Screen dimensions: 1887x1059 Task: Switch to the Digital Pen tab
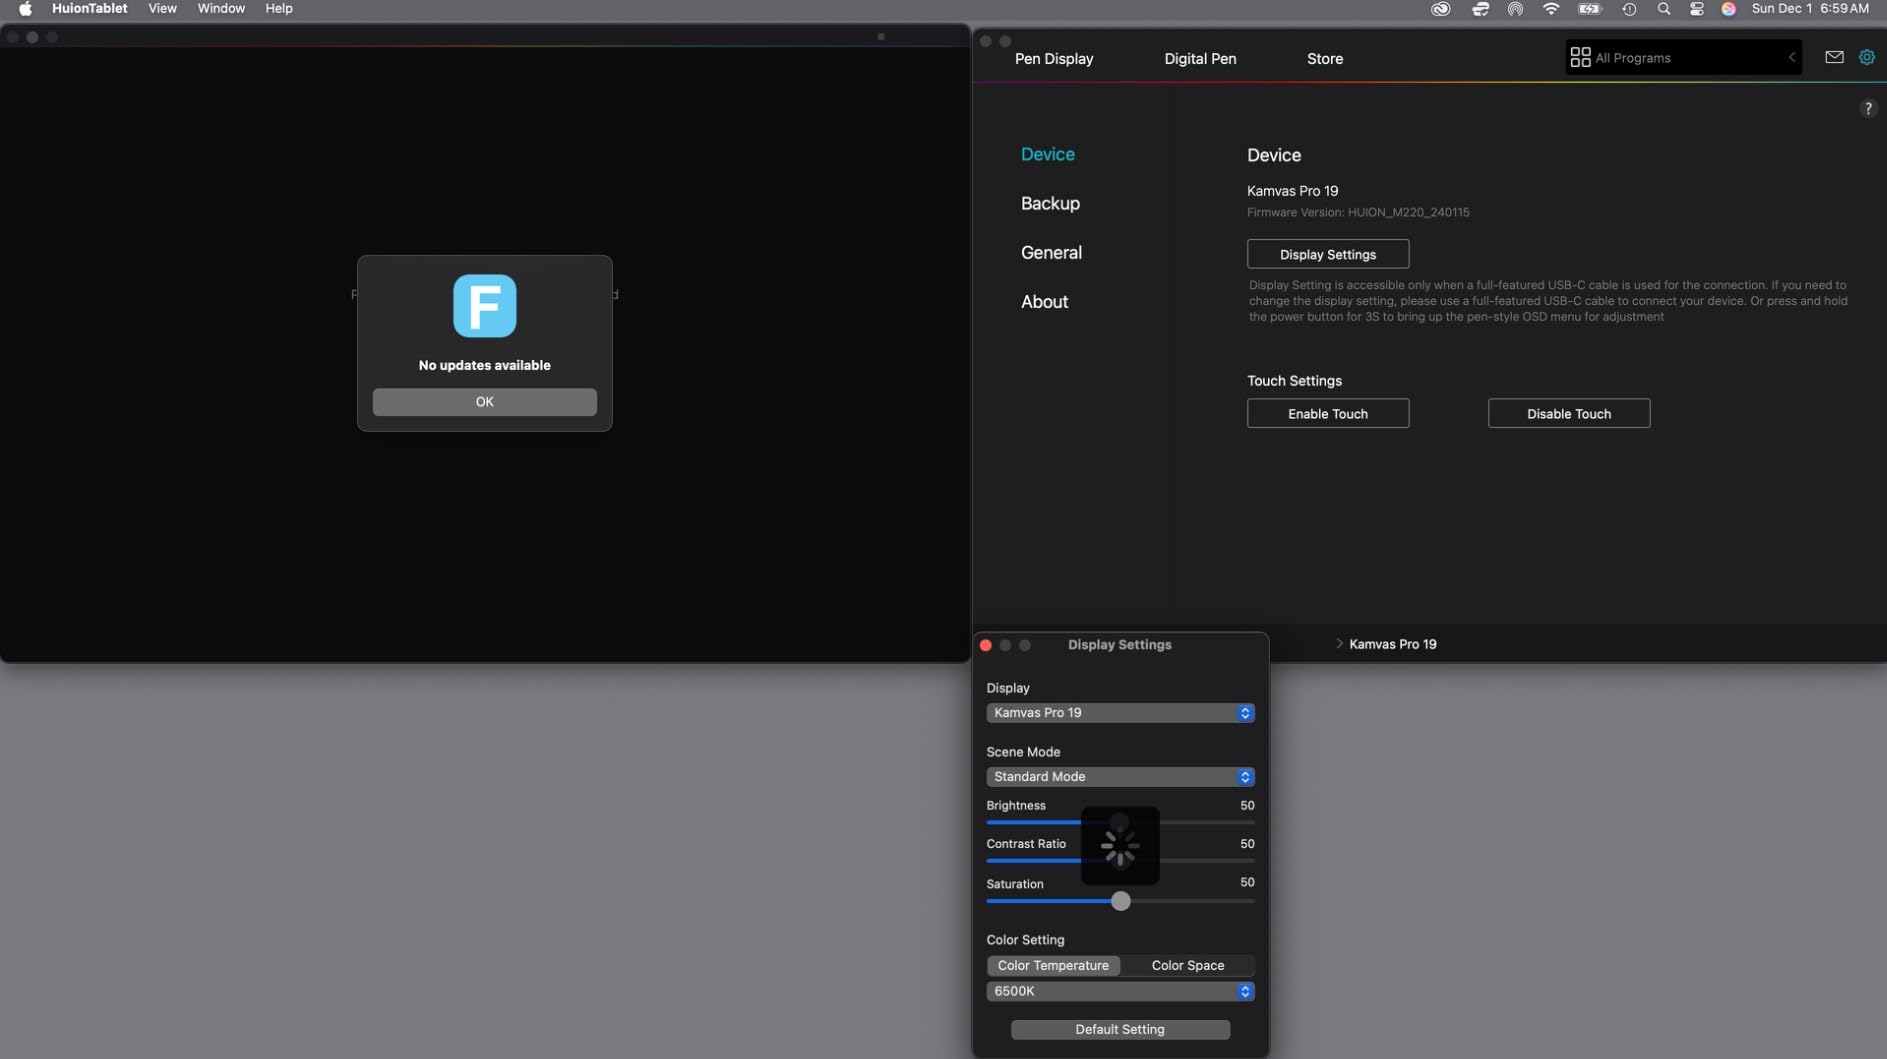click(1200, 59)
